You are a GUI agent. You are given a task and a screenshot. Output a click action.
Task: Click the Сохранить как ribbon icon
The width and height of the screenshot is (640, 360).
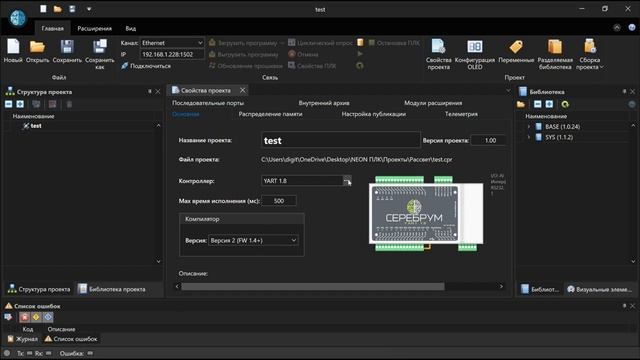100,54
